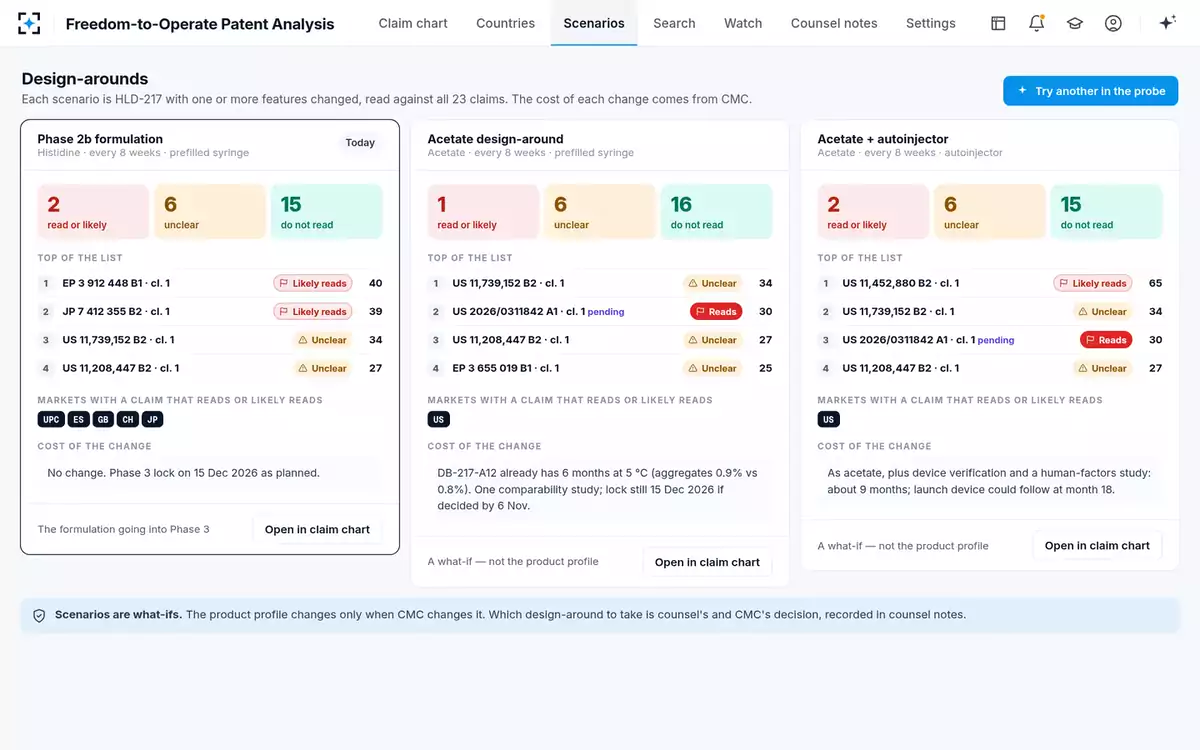Click the shield icon in the what-ifs banner
Image resolution: width=1200 pixels, height=750 pixels.
(40, 615)
